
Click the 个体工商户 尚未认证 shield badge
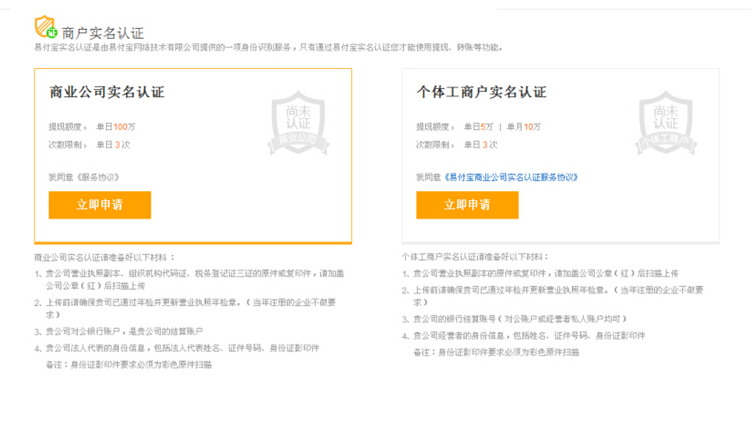[666, 123]
